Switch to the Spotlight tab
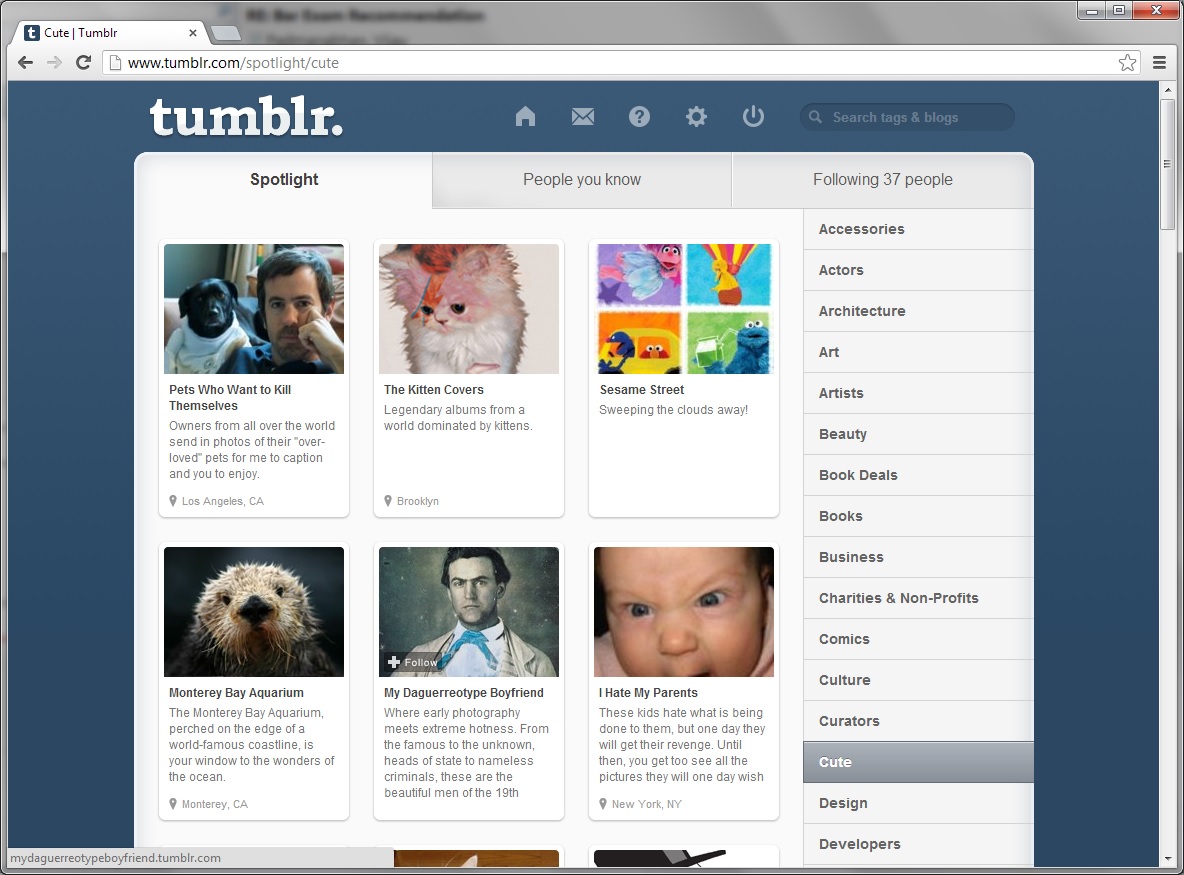 (x=284, y=180)
